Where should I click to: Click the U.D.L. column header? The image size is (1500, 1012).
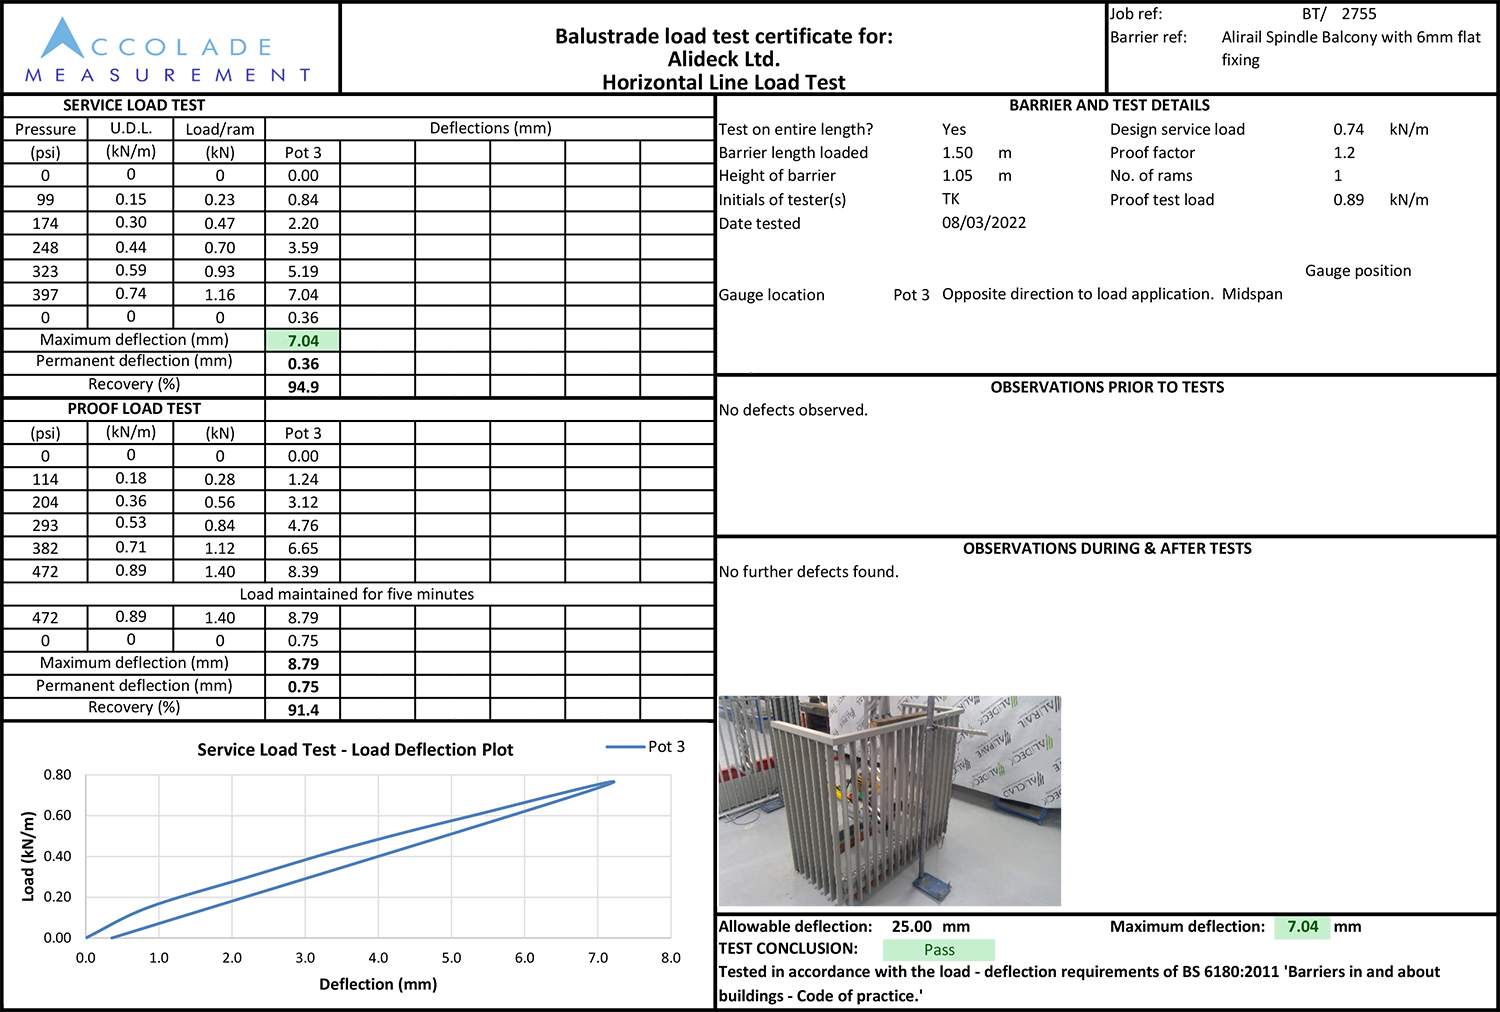tap(131, 128)
